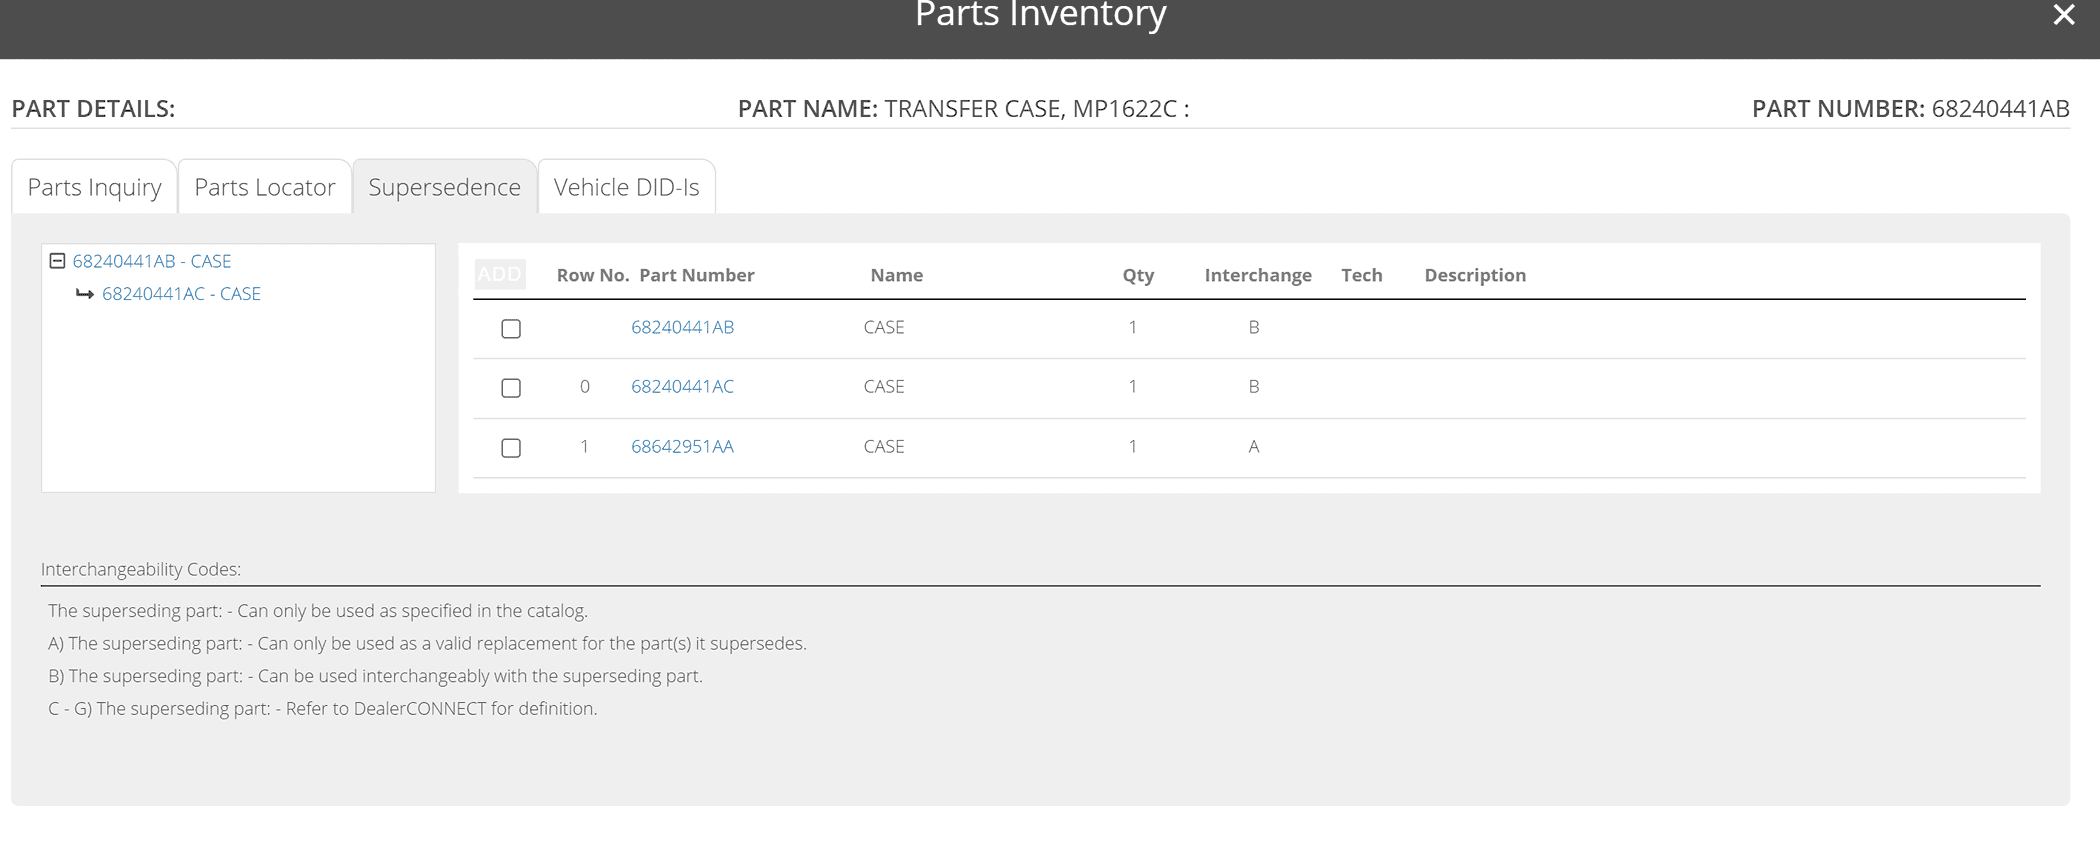Select 68240441AC - CASE tree child
The height and width of the screenshot is (854, 2100).
181,294
